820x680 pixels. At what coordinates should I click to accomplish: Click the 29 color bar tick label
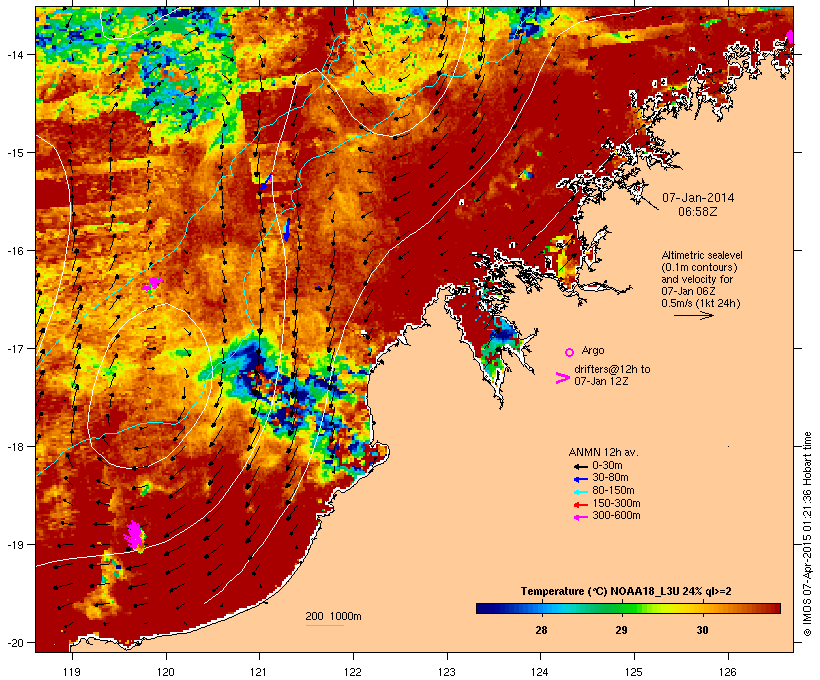621,630
